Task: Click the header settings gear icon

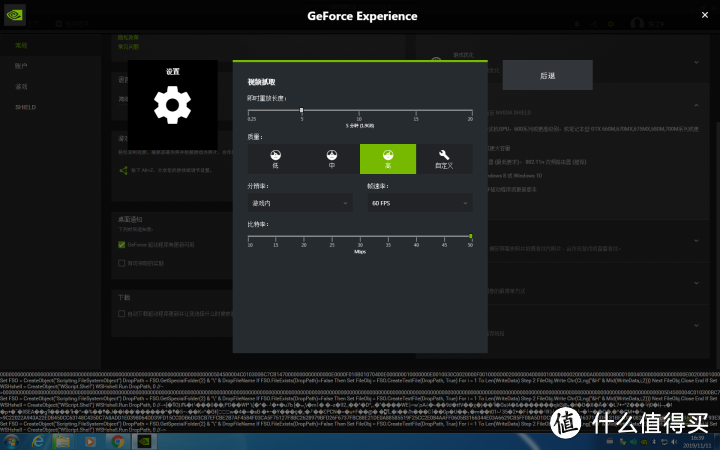Action: [x=611, y=24]
